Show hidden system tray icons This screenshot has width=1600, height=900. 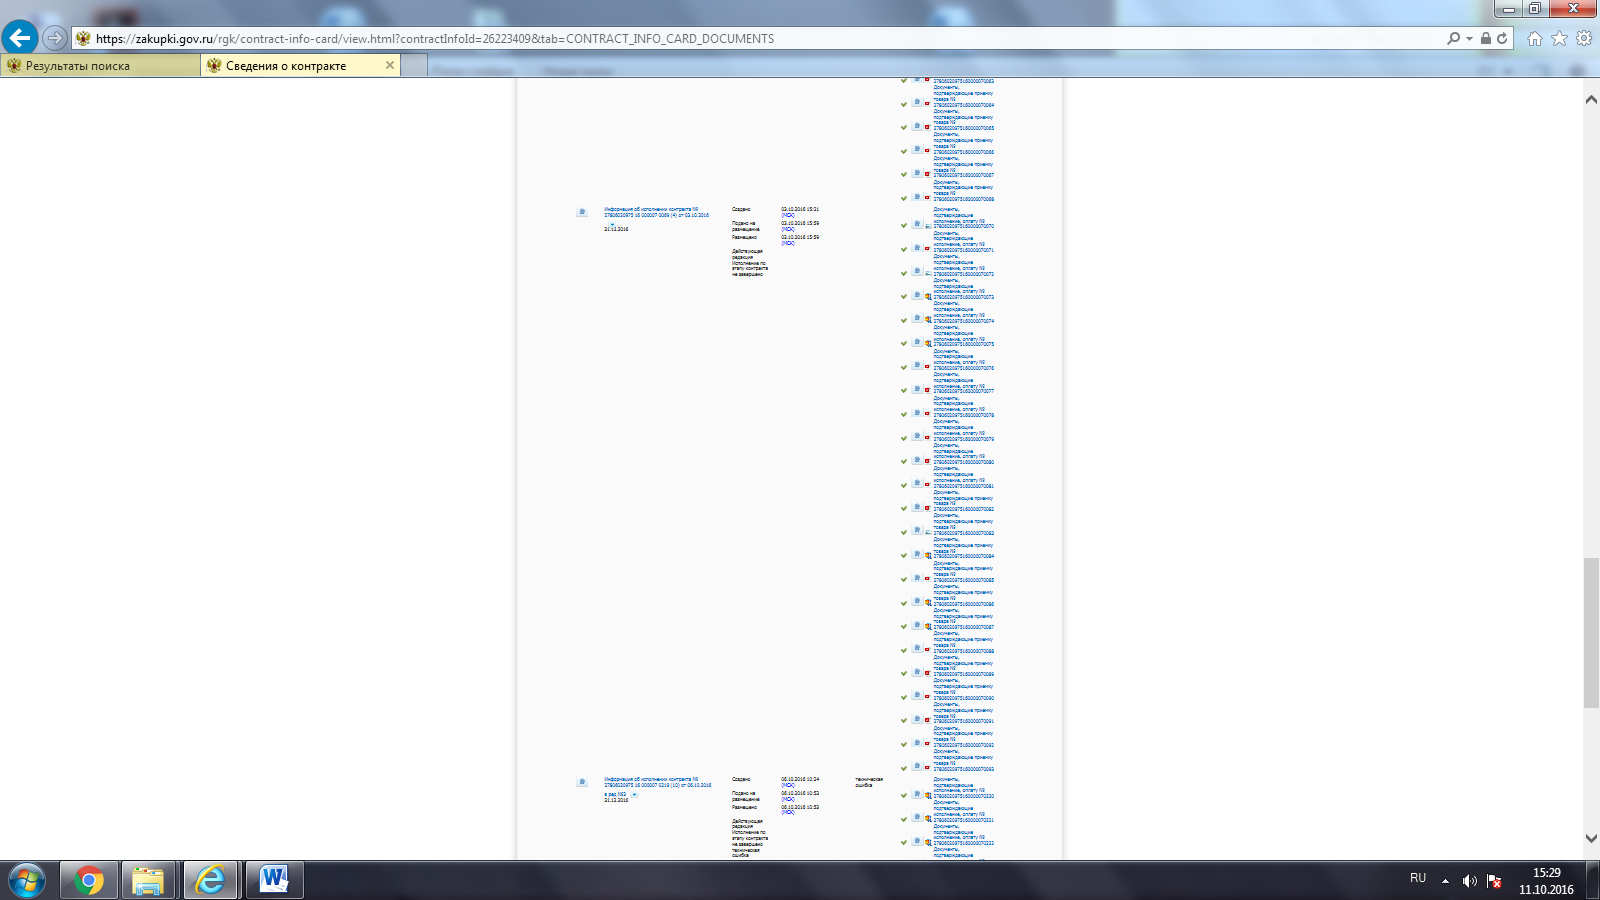1445,881
